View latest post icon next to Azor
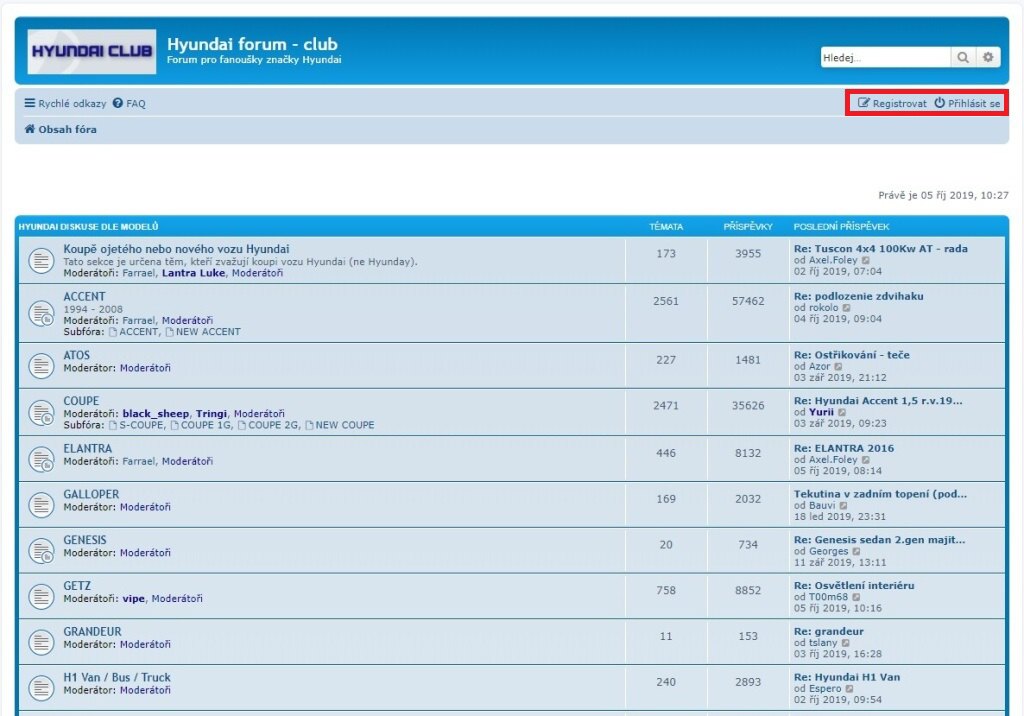The width and height of the screenshot is (1024, 716). pyautogui.click(x=839, y=366)
